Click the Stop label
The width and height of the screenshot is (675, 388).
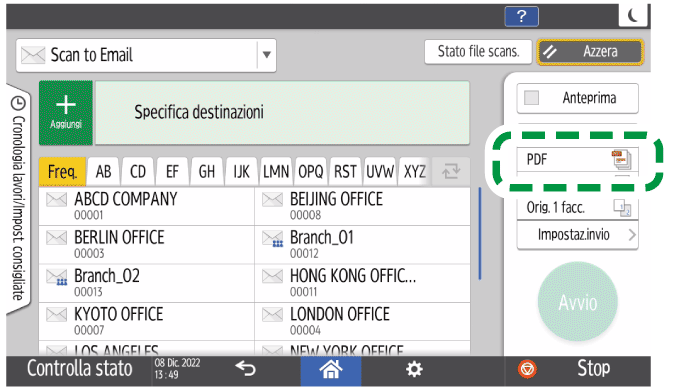594,368
